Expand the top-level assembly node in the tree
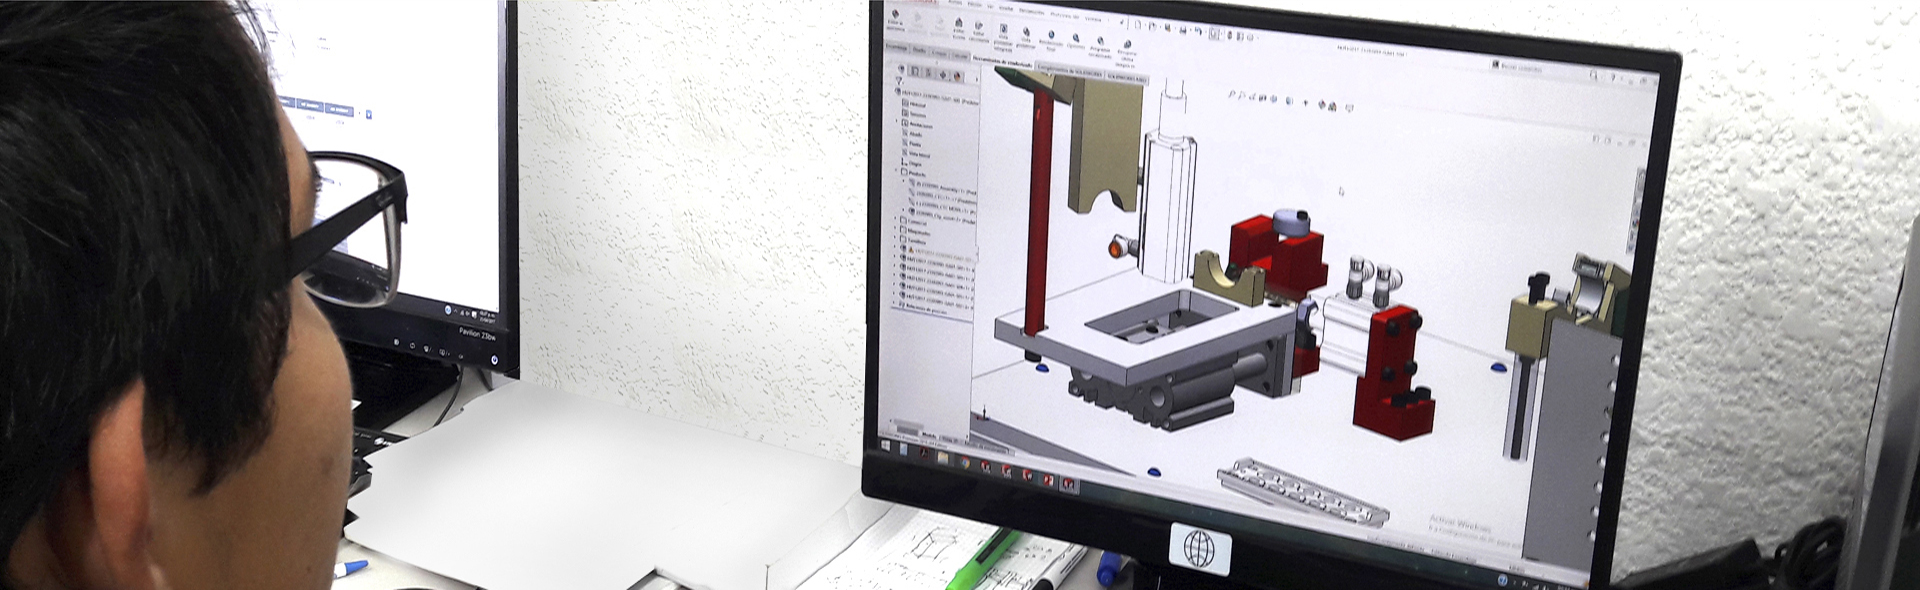This screenshot has height=590, width=1920. pos(898,92)
